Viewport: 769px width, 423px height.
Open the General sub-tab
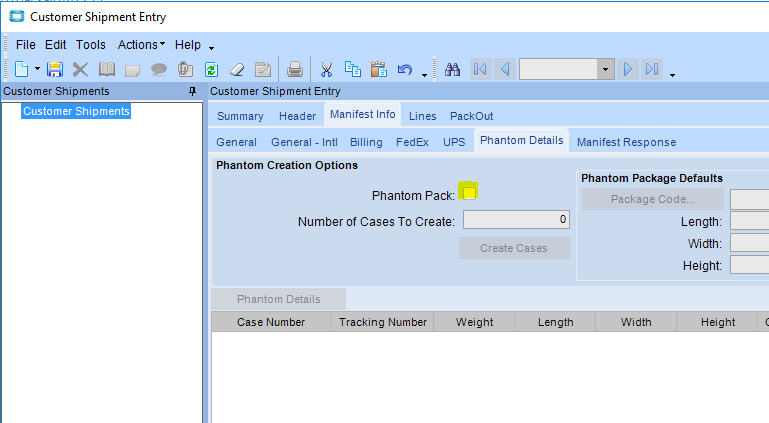coord(236,142)
